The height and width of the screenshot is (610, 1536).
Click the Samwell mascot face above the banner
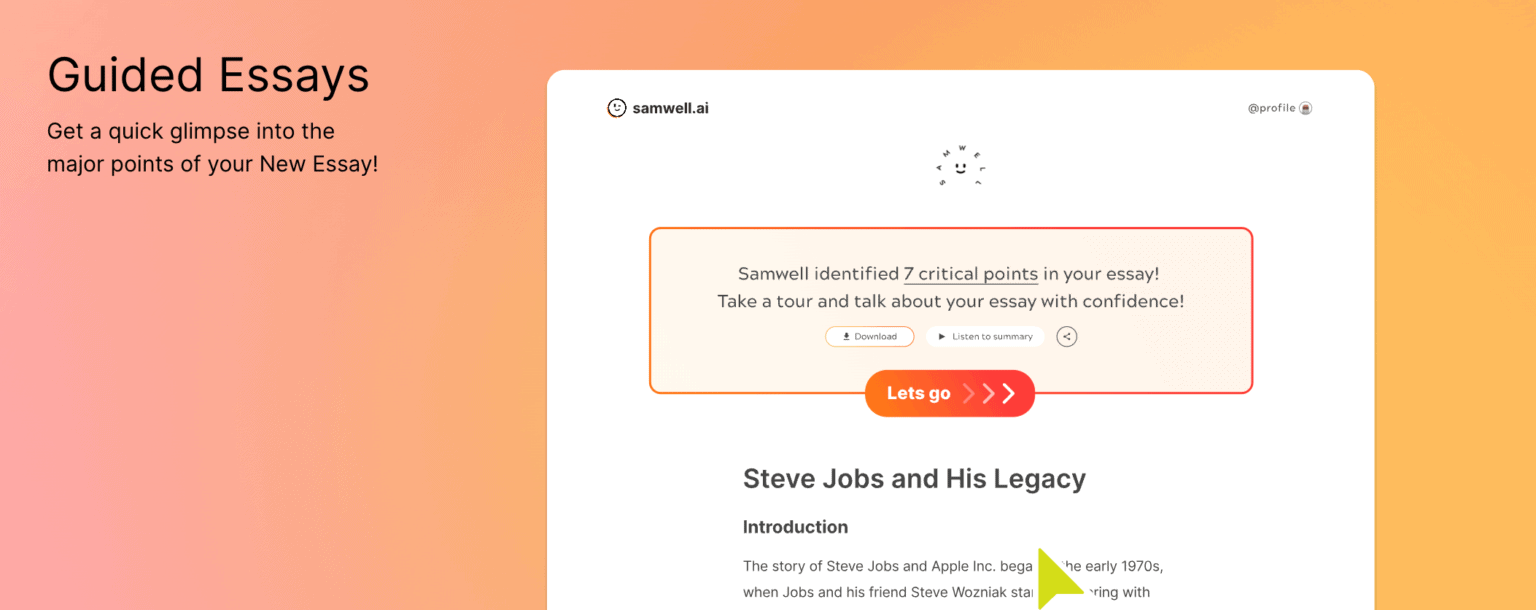point(960,167)
